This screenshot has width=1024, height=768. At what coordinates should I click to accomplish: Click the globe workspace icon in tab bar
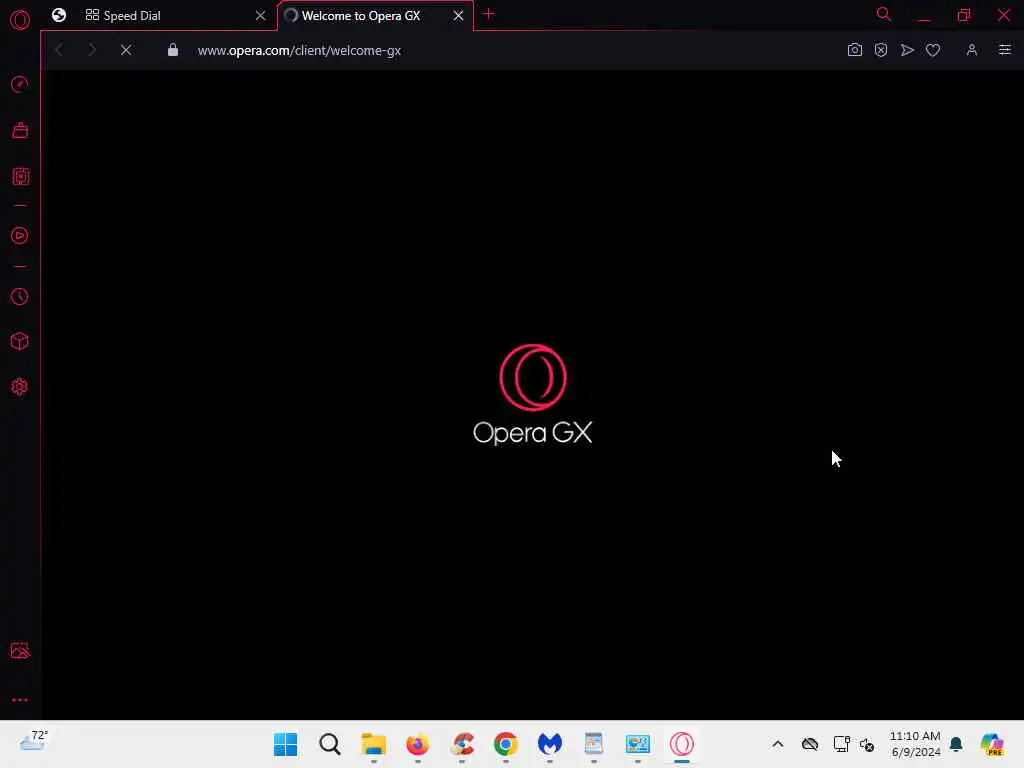[59, 15]
